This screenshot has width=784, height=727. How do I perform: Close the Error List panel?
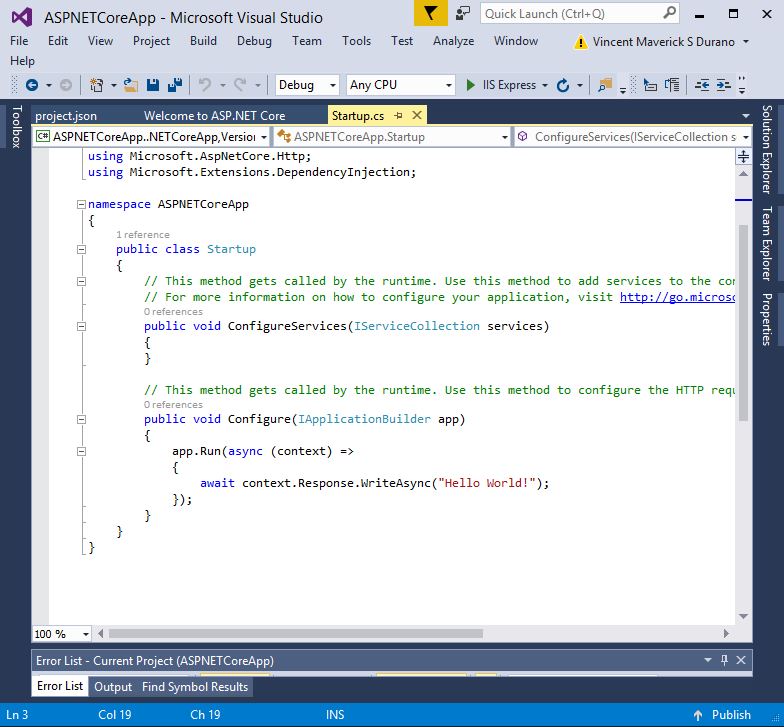click(x=741, y=660)
